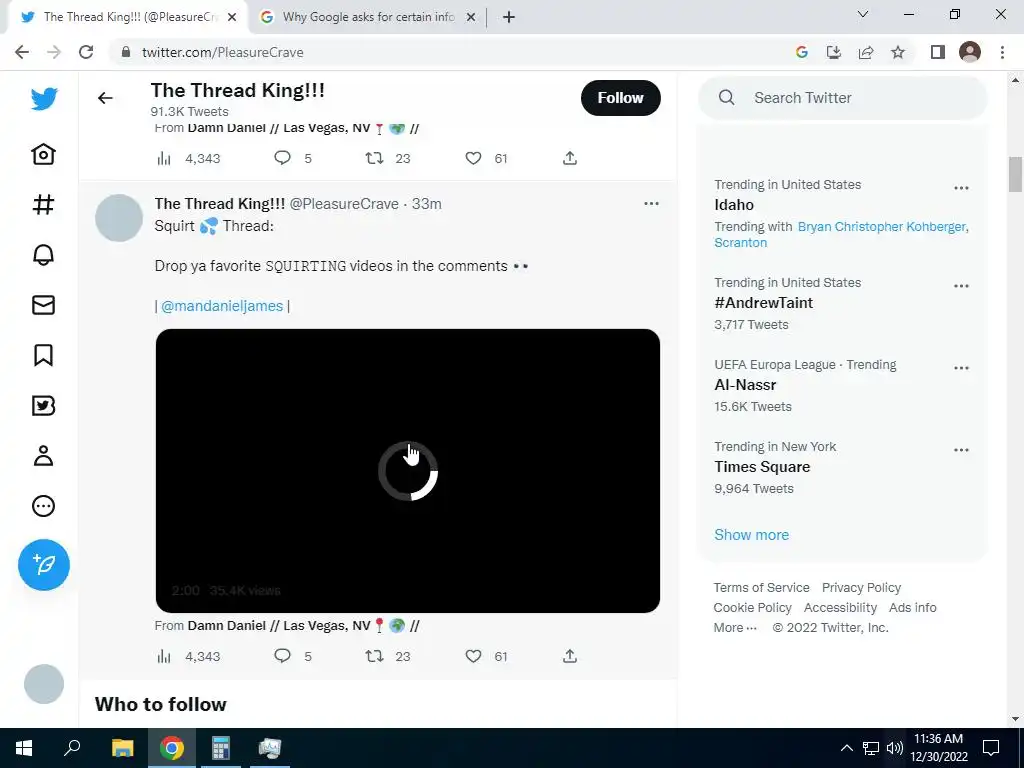Open the Home icon in sidebar
This screenshot has height=768, width=1024.
pos(44,154)
